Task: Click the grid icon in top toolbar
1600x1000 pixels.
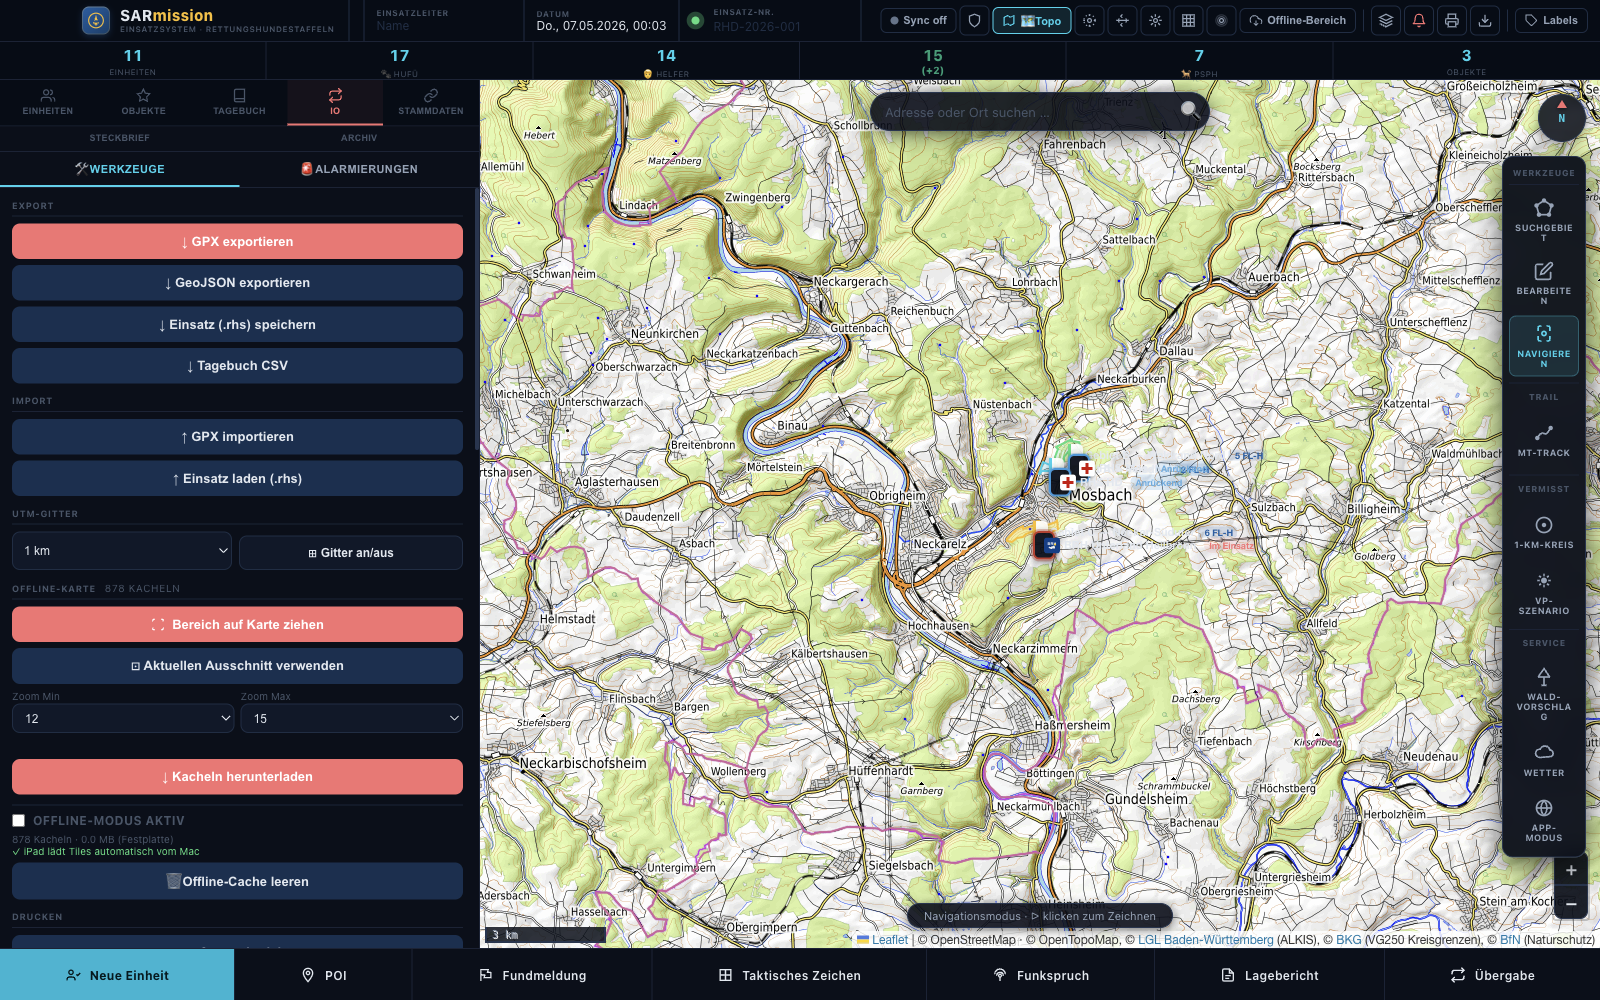Action: [x=1188, y=20]
